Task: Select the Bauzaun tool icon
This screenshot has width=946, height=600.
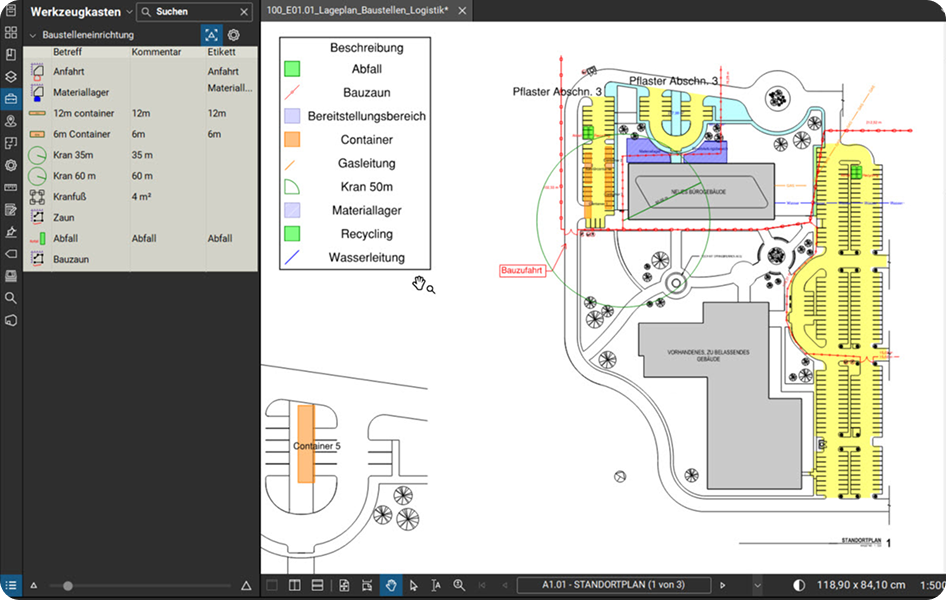Action: tap(37, 259)
